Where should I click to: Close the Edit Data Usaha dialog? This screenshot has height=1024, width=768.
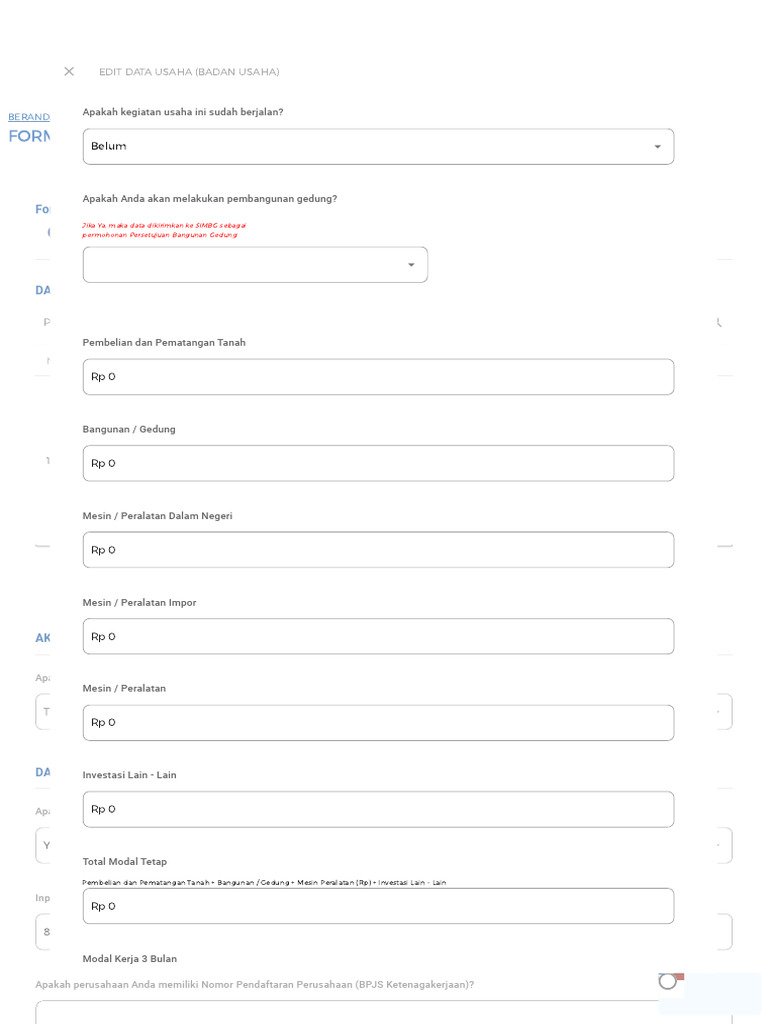[69, 72]
